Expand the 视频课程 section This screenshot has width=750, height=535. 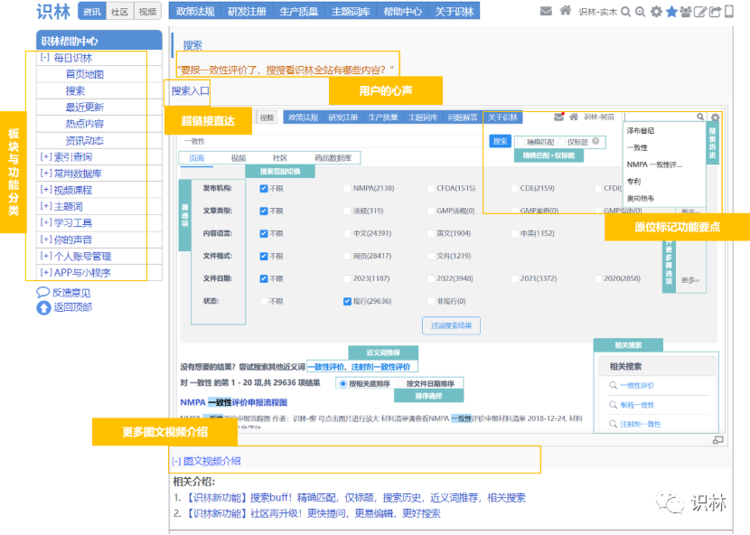click(x=46, y=190)
